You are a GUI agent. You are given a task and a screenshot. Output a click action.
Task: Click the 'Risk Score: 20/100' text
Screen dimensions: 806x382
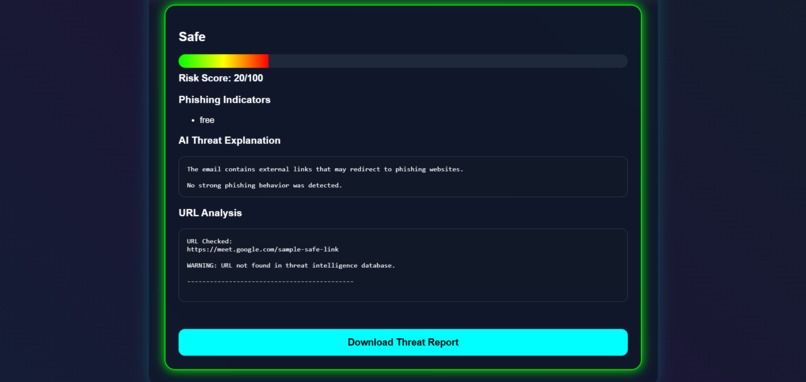[221, 78]
